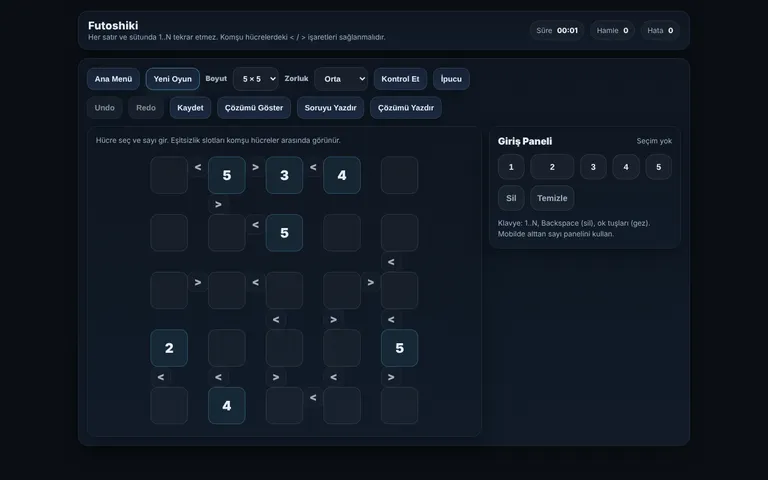Print the puzzle via Soruyu Yazdır
The image size is (768, 480).
click(x=330, y=108)
